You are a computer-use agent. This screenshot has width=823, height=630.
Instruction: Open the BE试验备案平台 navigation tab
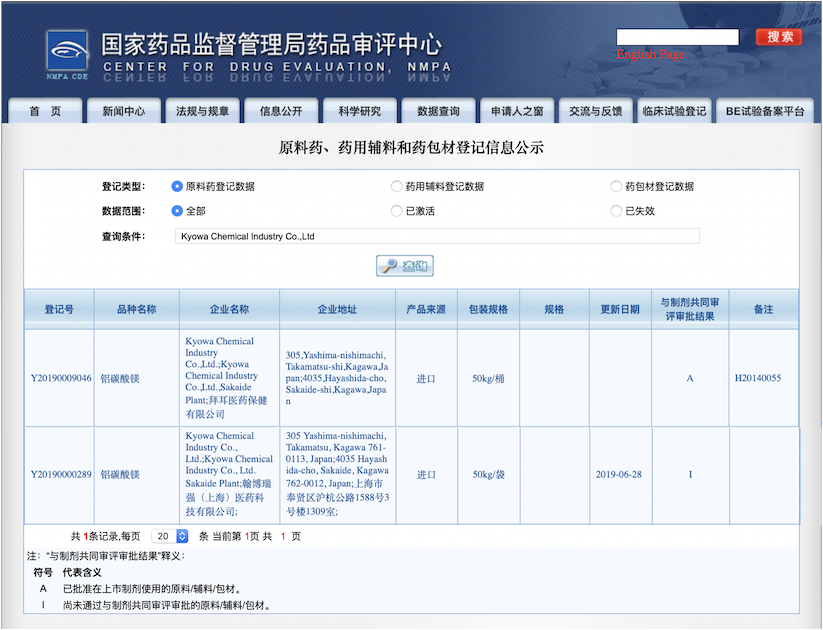[x=765, y=111]
